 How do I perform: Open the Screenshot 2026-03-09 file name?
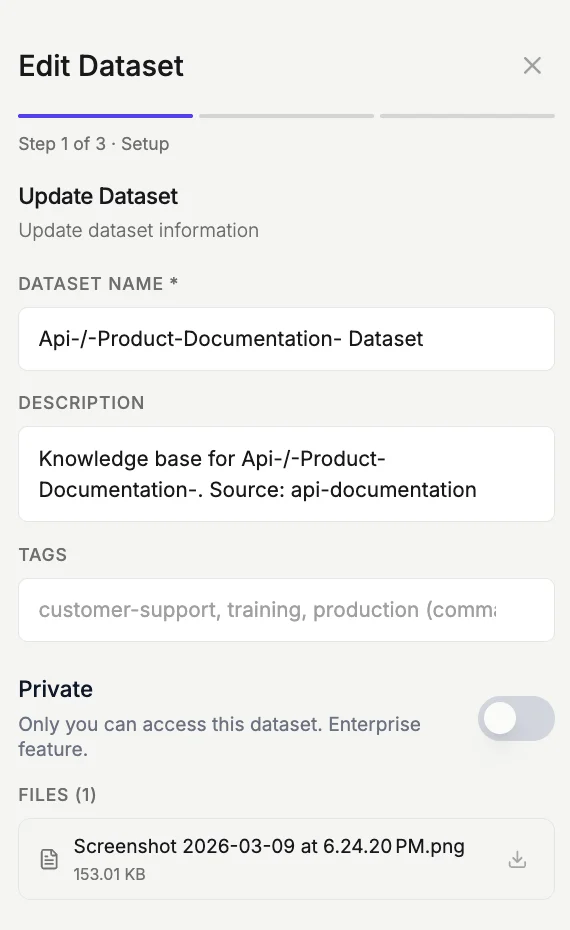[x=269, y=846]
